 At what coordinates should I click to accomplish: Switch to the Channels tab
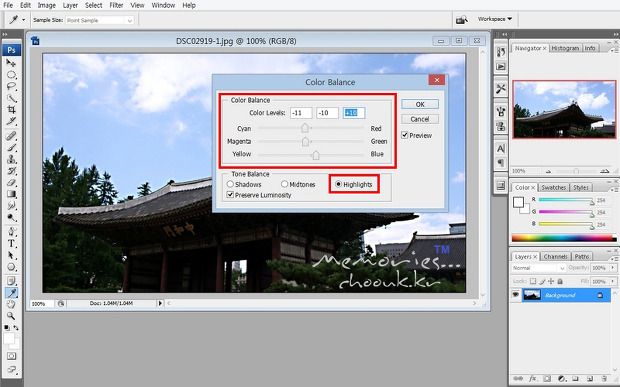click(x=555, y=256)
